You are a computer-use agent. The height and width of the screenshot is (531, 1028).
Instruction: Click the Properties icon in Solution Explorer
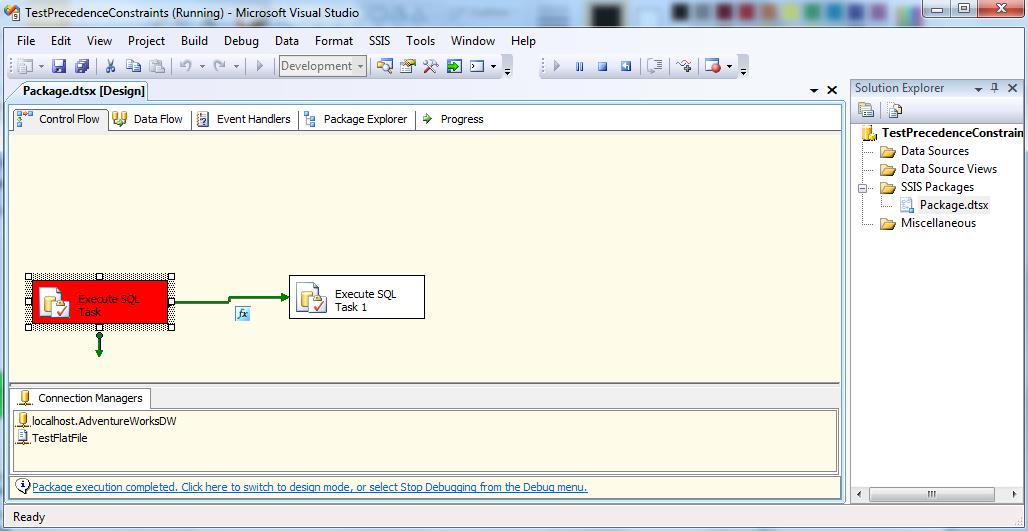[x=866, y=110]
